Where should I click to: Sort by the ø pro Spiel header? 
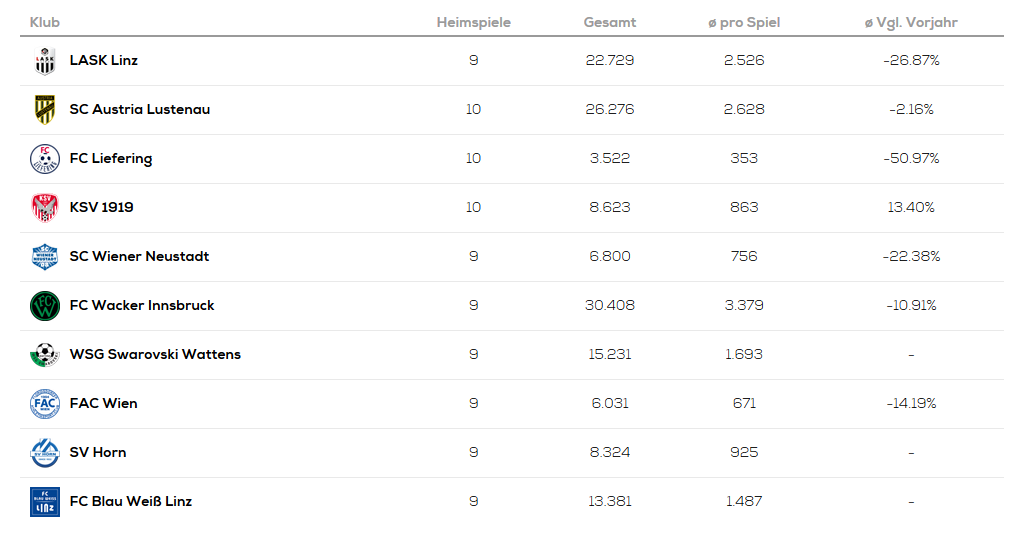pos(743,22)
